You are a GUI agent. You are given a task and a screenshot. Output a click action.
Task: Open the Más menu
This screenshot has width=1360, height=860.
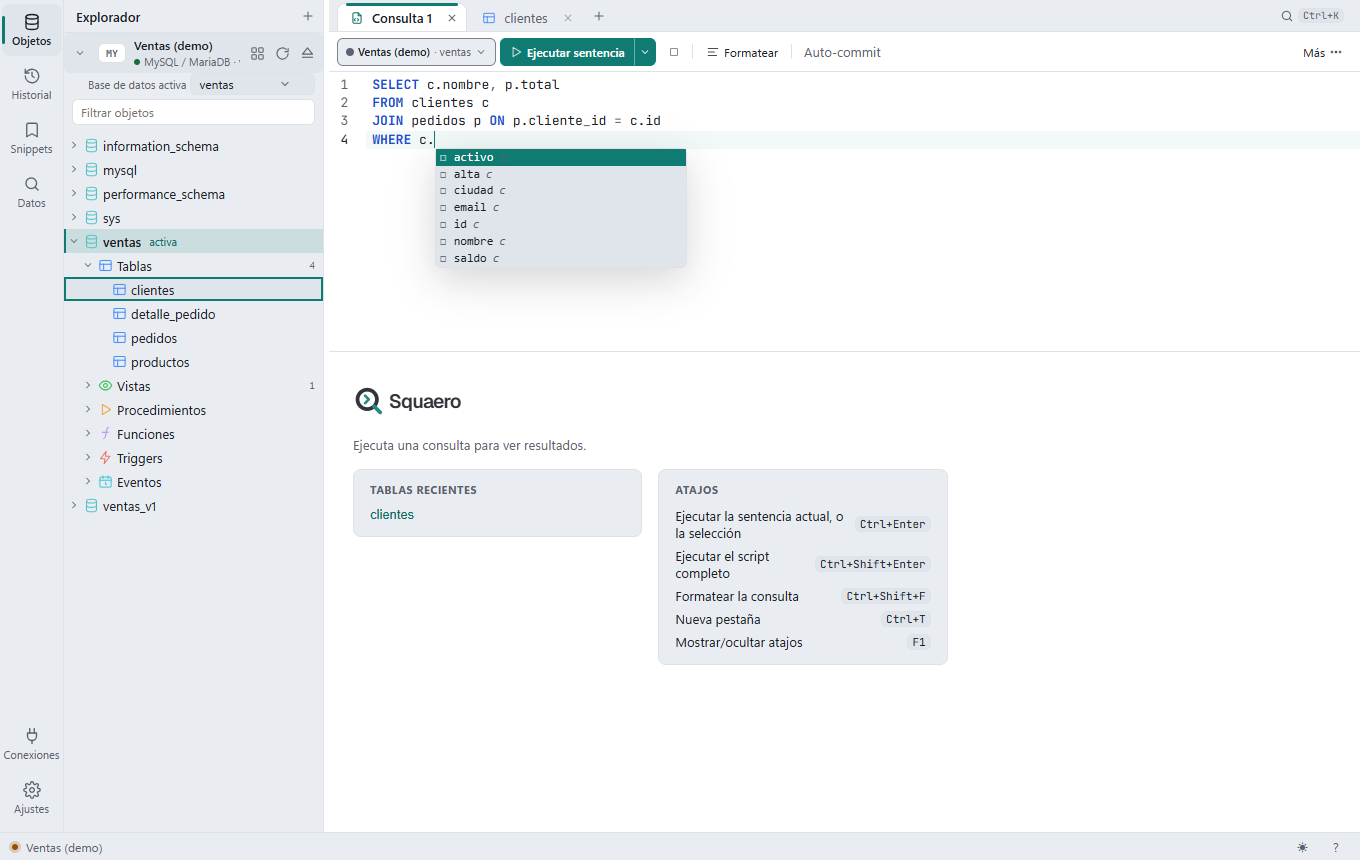tap(1322, 53)
